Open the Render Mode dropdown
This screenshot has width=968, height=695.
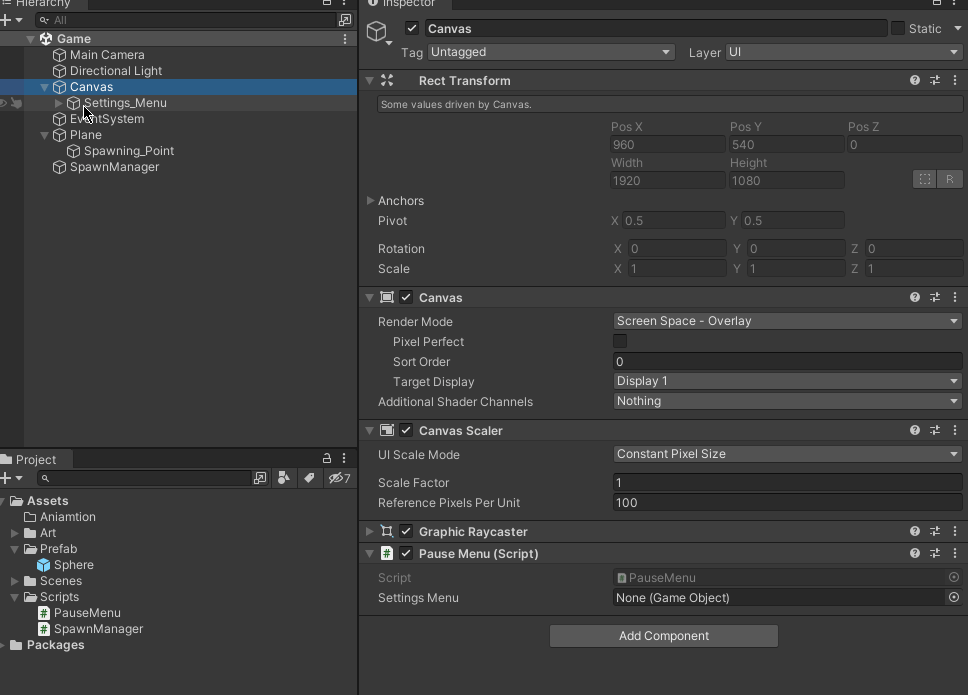787,321
